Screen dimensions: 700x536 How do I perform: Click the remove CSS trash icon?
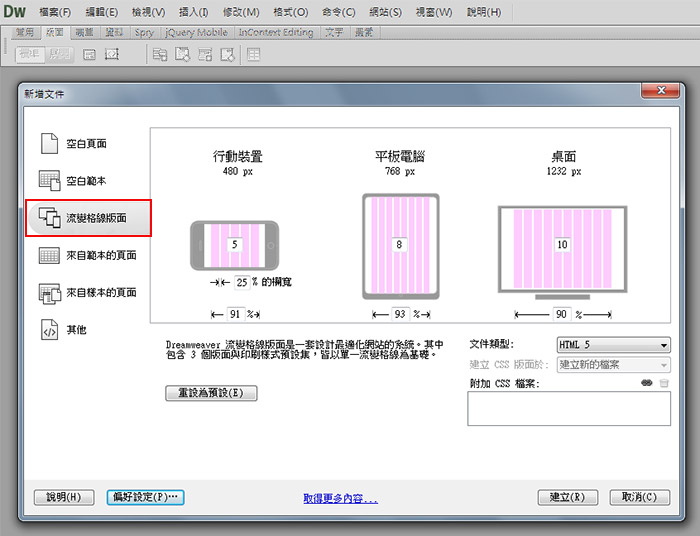[664, 383]
